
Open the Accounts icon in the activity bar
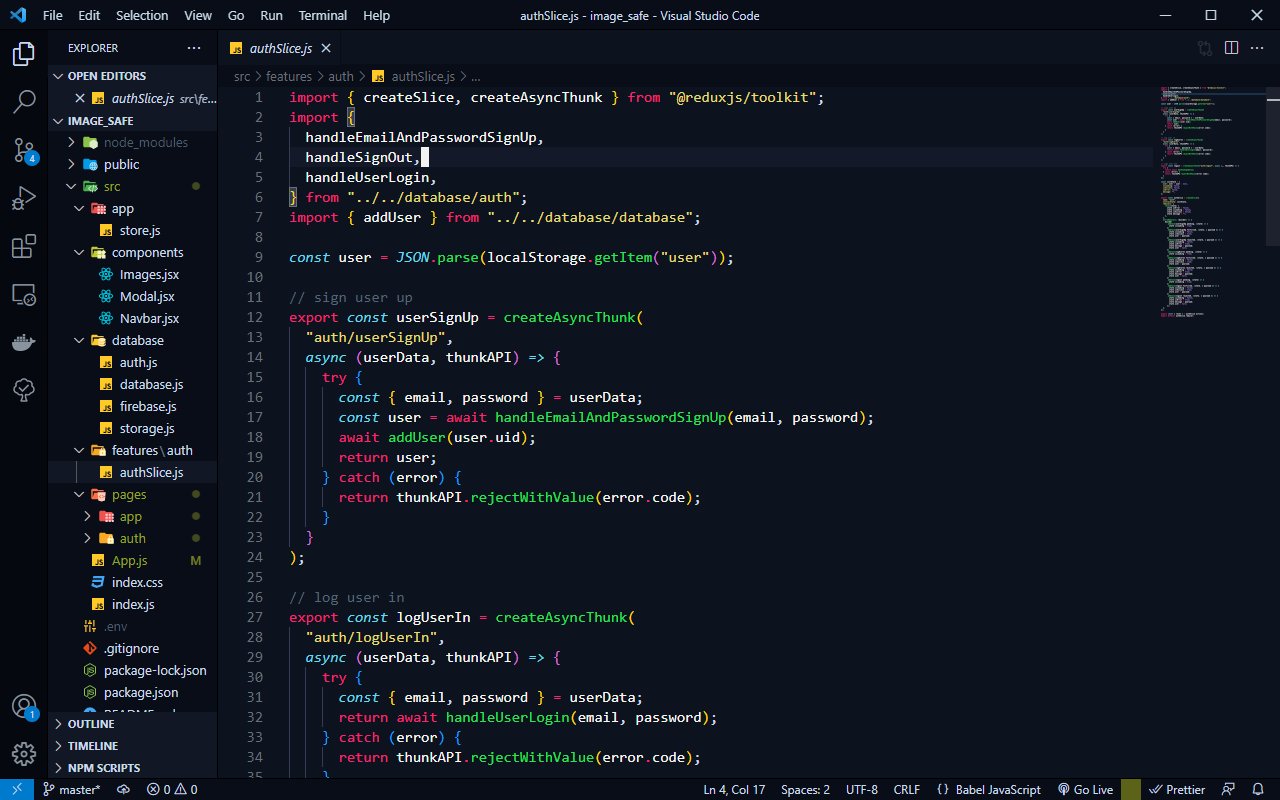click(22, 705)
